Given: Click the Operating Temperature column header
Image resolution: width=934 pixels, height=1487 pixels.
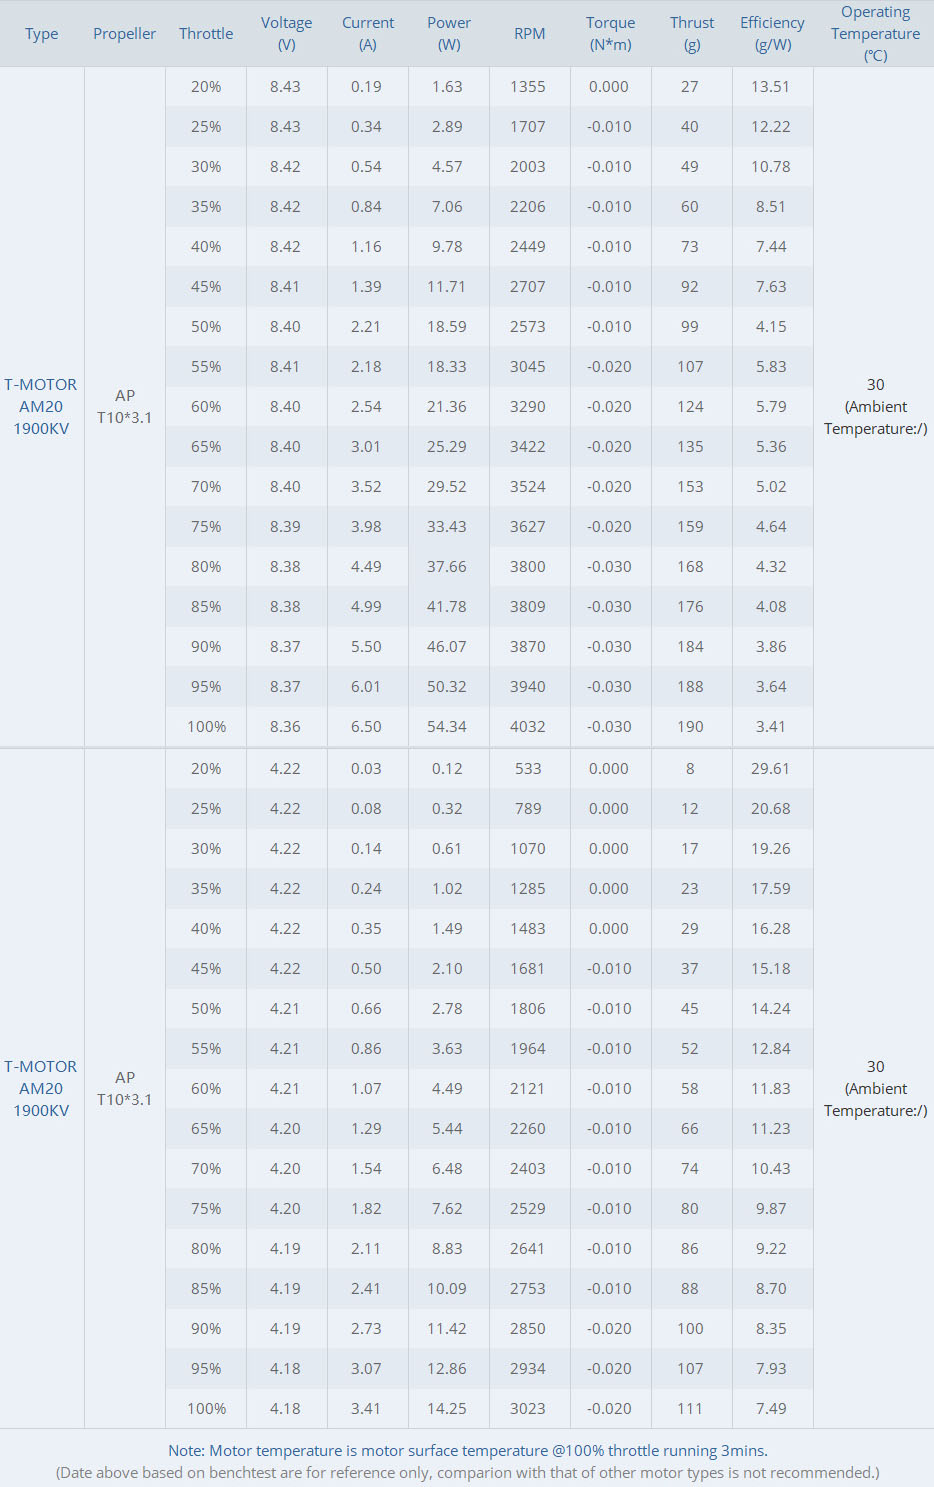Looking at the screenshot, I should click(x=875, y=34).
